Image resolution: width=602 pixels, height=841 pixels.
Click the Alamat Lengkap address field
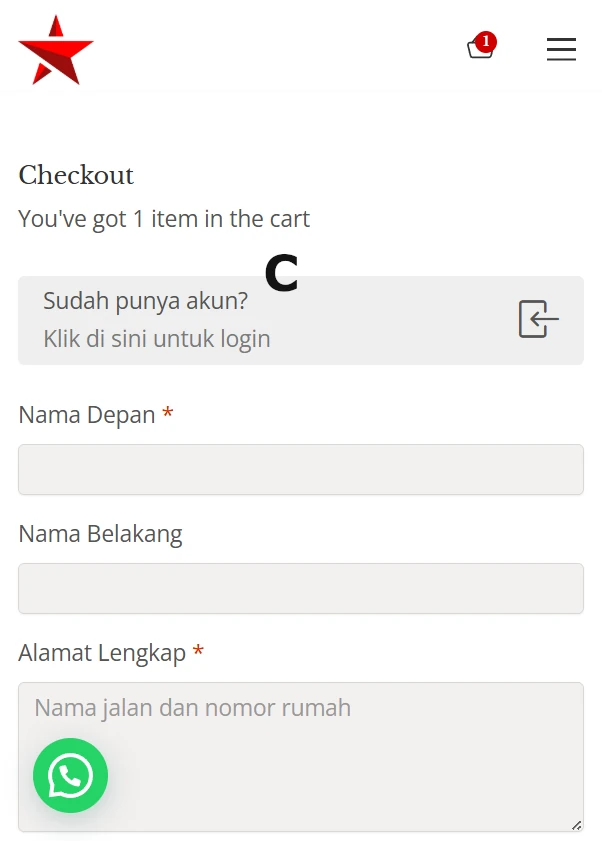point(300,755)
